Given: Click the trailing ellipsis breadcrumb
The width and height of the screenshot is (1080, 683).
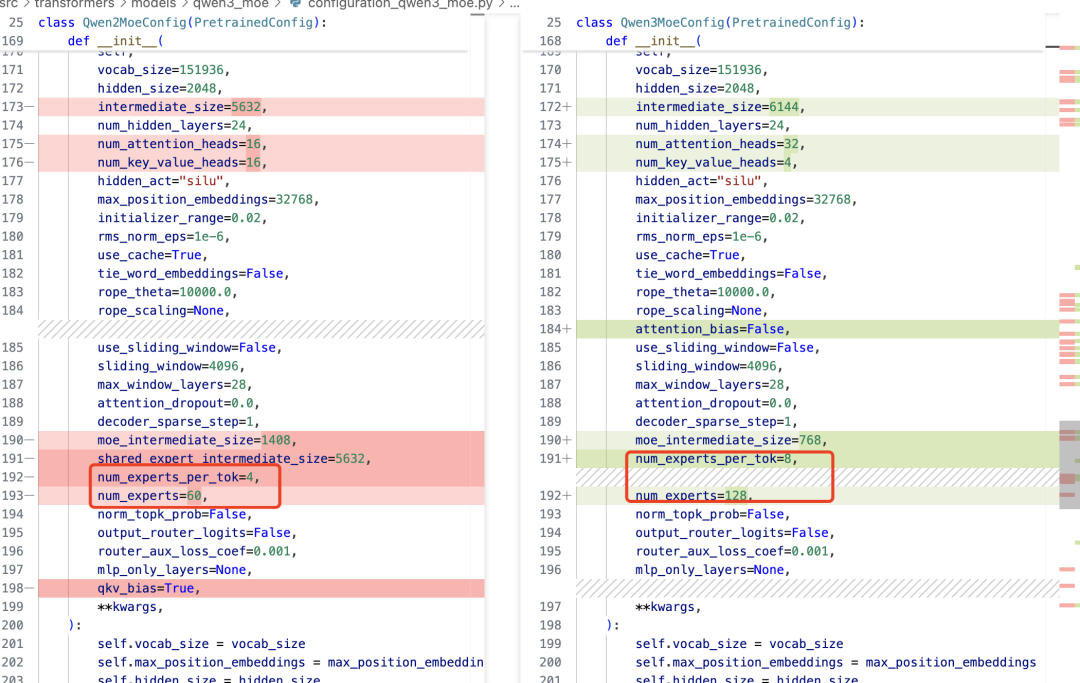Looking at the screenshot, I should click(x=515, y=4).
